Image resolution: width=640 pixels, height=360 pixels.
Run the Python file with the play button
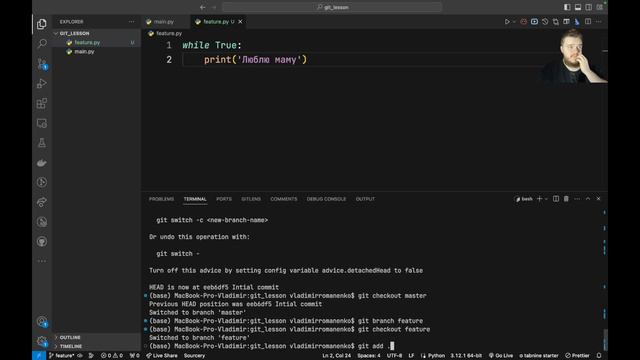click(507, 22)
